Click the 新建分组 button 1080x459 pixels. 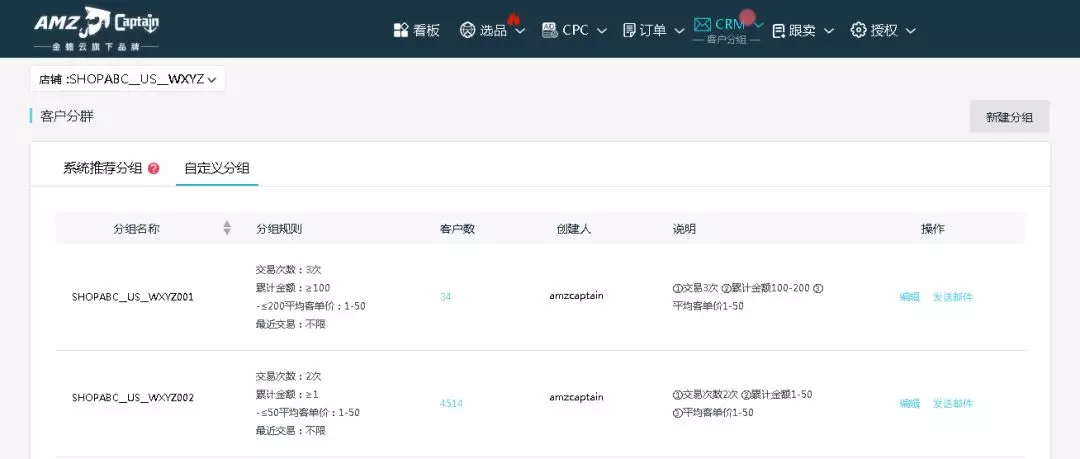point(1010,116)
